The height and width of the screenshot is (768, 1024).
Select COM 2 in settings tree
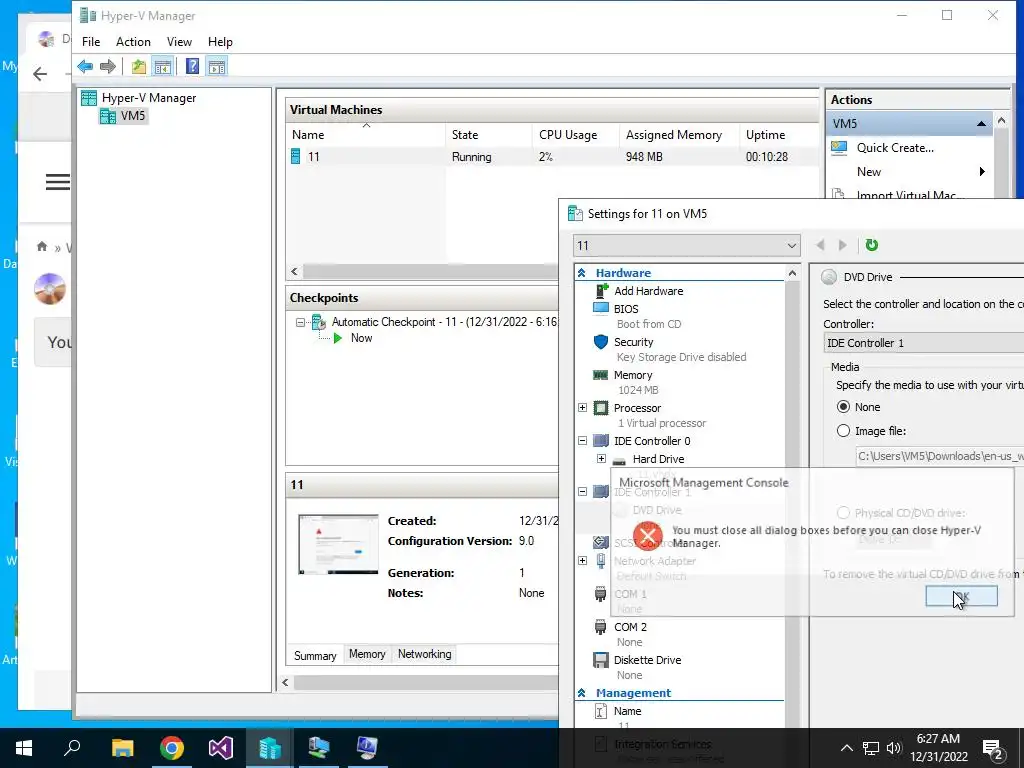coord(630,627)
